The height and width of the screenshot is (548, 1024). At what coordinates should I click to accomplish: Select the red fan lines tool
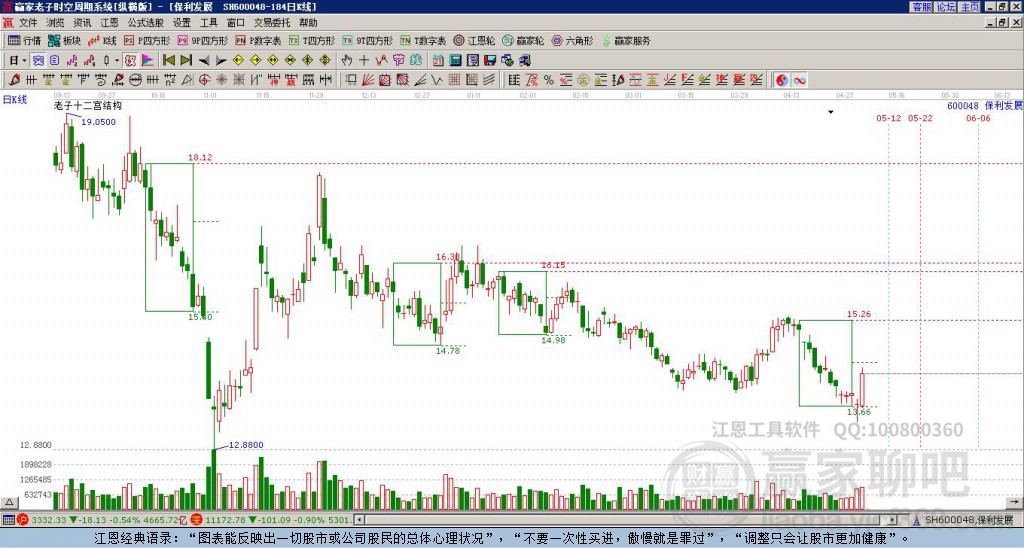coord(368,80)
